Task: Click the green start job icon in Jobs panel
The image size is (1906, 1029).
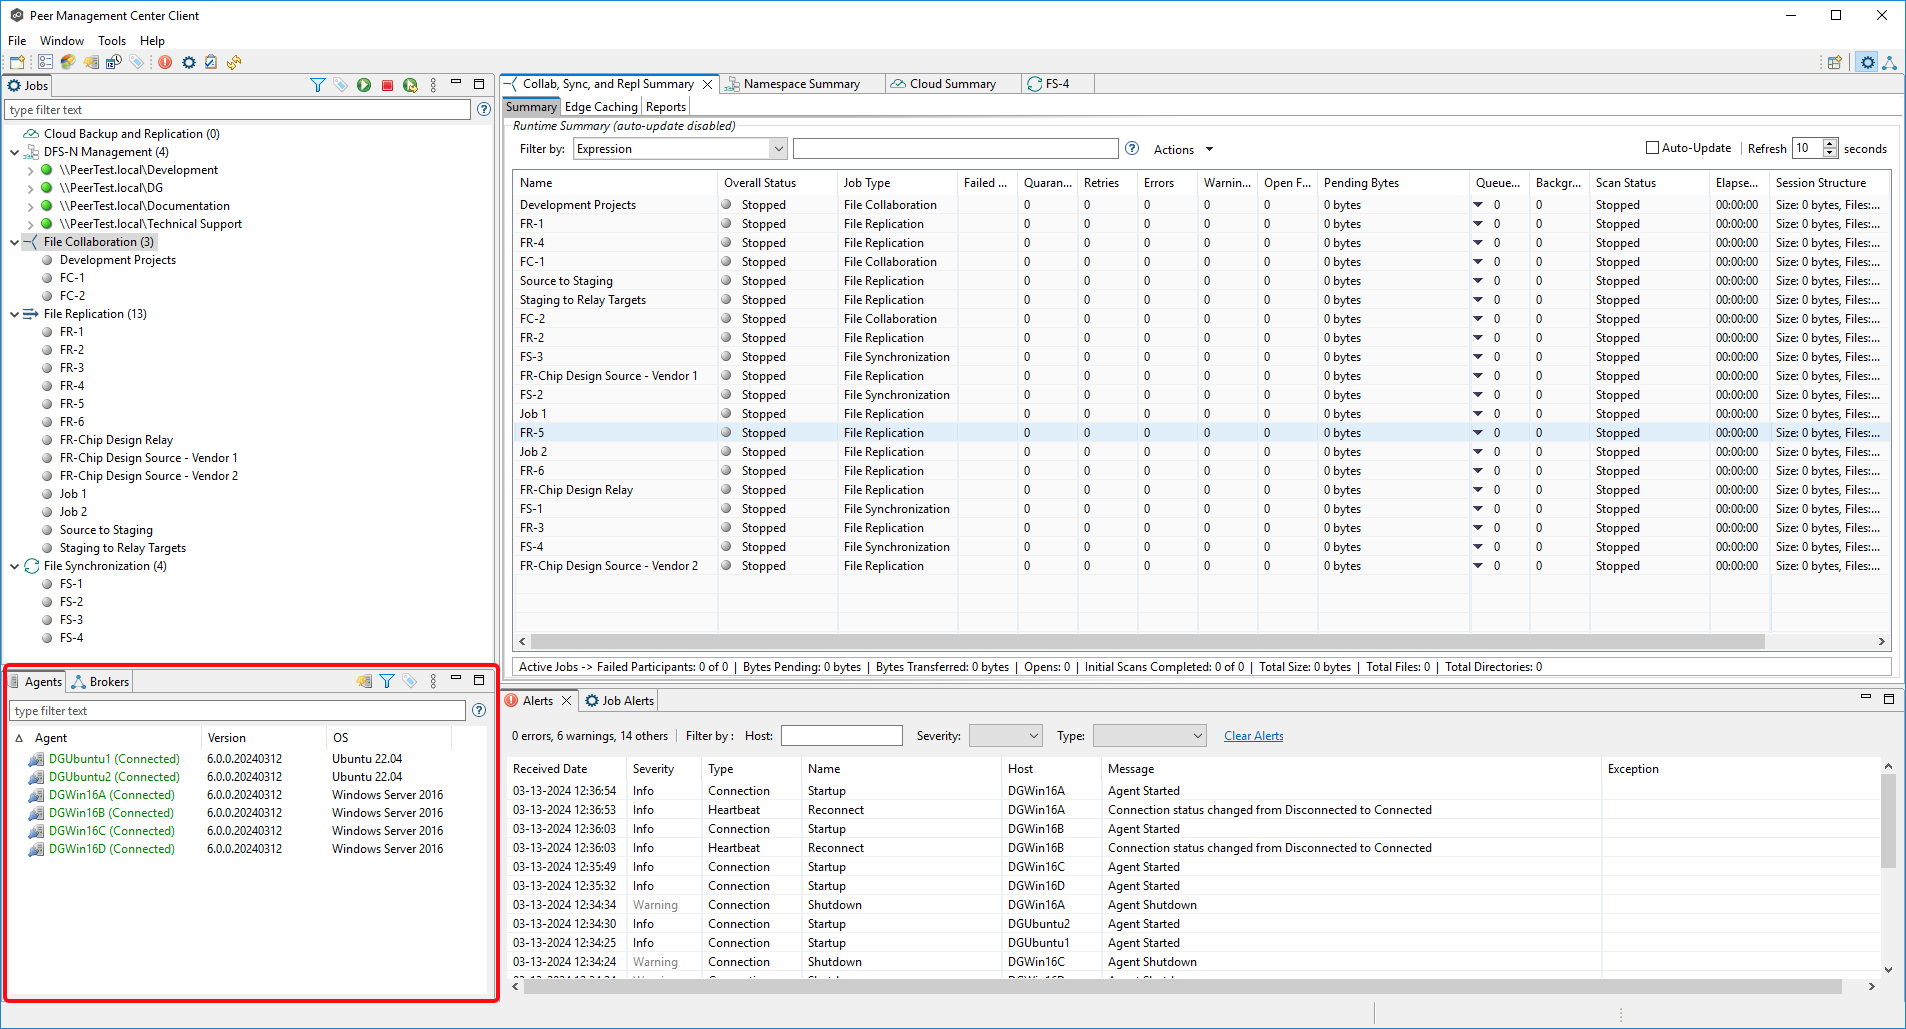Action: pyautogui.click(x=364, y=86)
